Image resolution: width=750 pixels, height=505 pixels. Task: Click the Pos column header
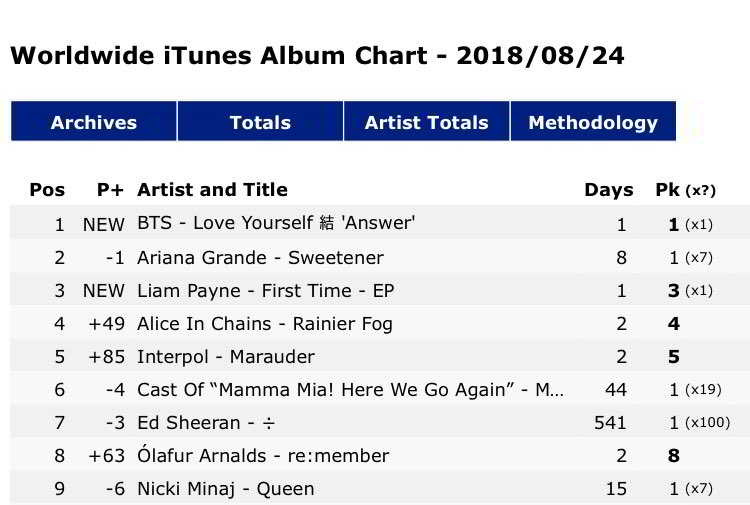point(47,190)
